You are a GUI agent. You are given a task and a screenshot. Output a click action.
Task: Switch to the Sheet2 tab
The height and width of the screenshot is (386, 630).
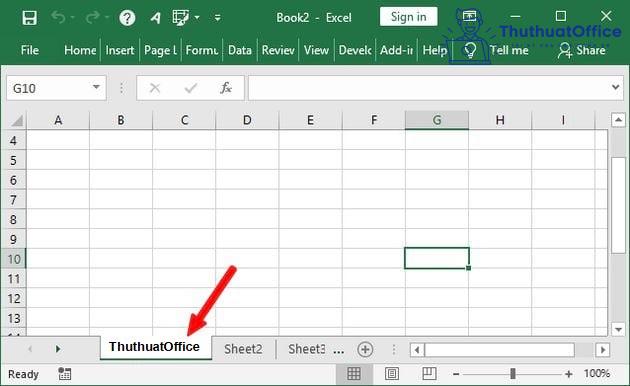[x=243, y=349]
